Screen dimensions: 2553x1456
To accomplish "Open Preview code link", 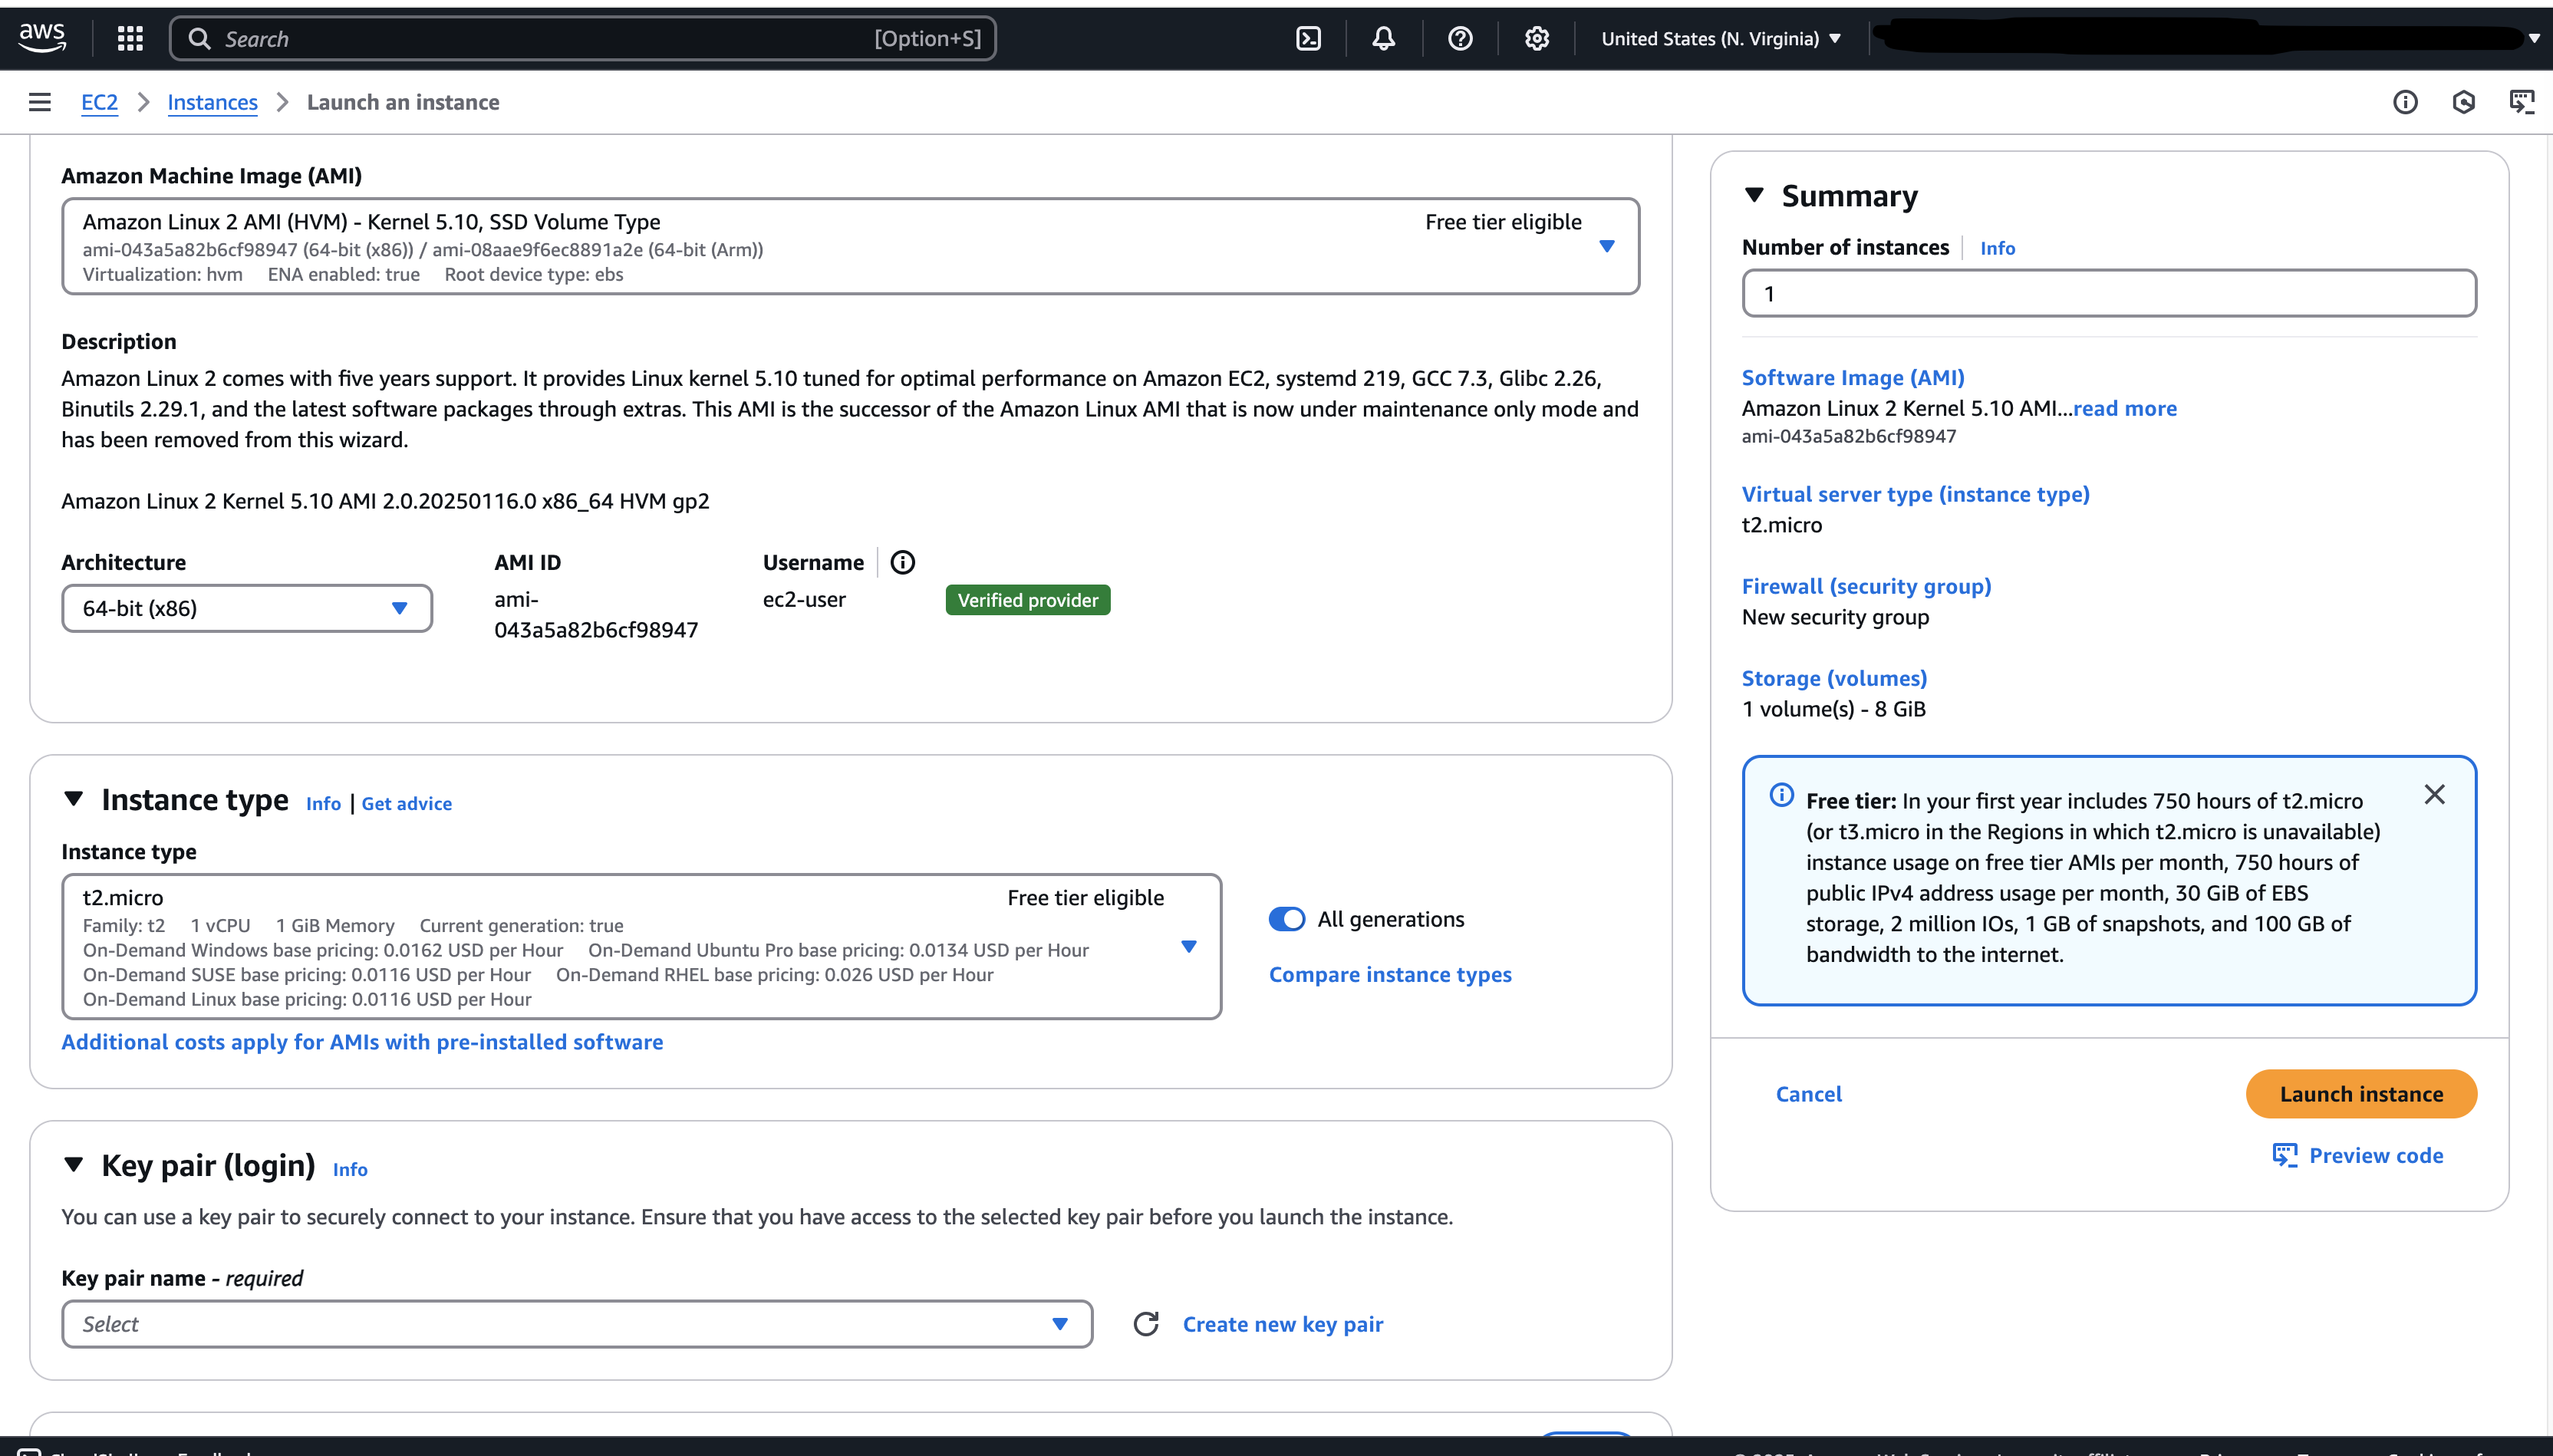I will (x=2376, y=1155).
